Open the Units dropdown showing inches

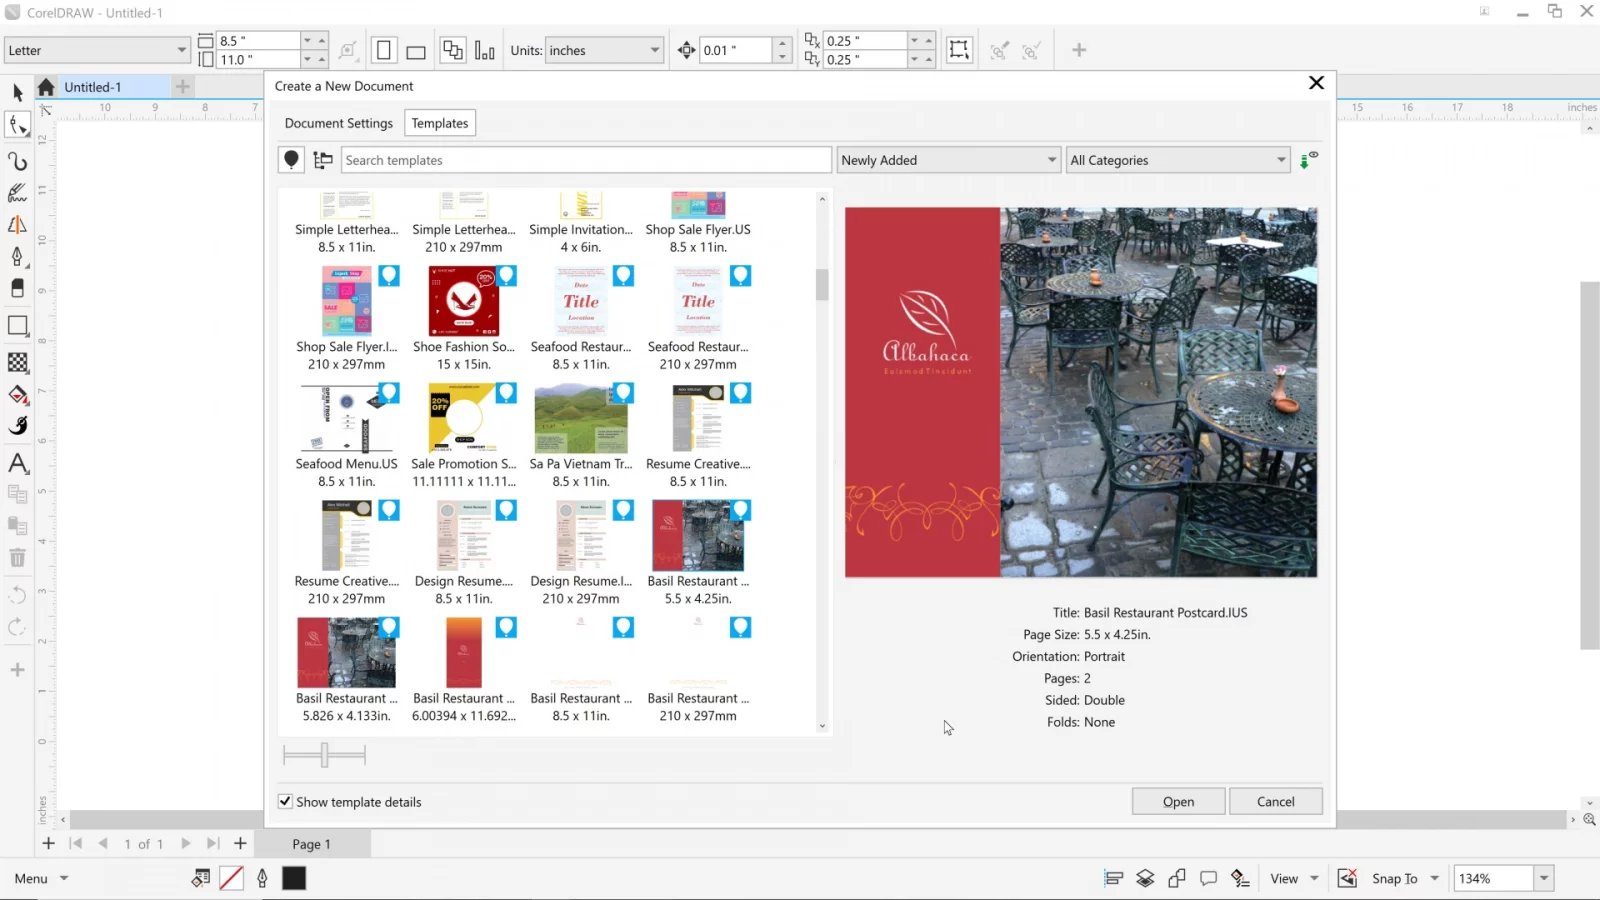(x=655, y=50)
